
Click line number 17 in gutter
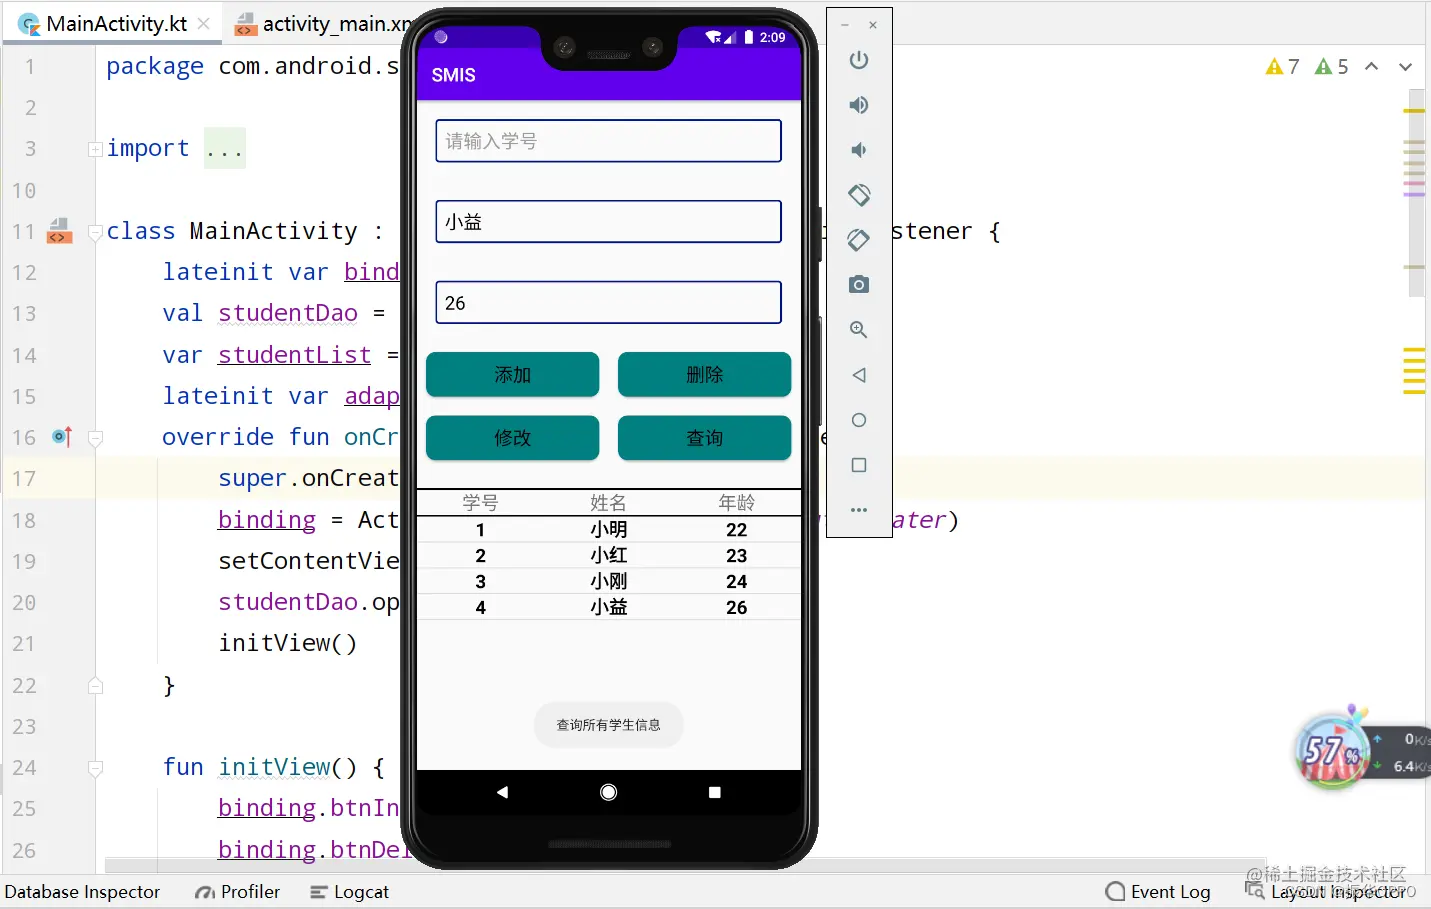tap(24, 479)
